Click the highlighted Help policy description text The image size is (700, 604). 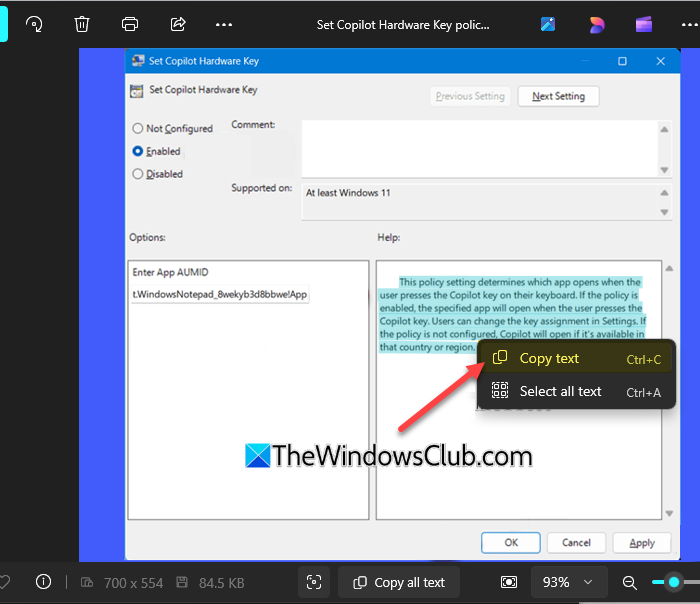[x=512, y=314]
